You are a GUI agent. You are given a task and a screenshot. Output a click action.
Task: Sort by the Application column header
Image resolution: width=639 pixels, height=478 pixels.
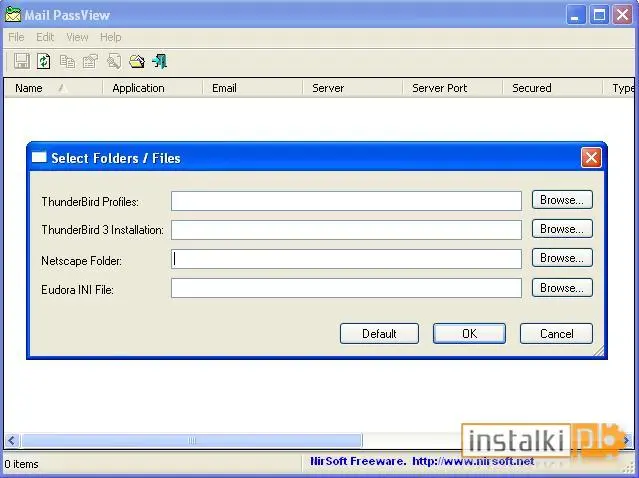[x=152, y=88]
